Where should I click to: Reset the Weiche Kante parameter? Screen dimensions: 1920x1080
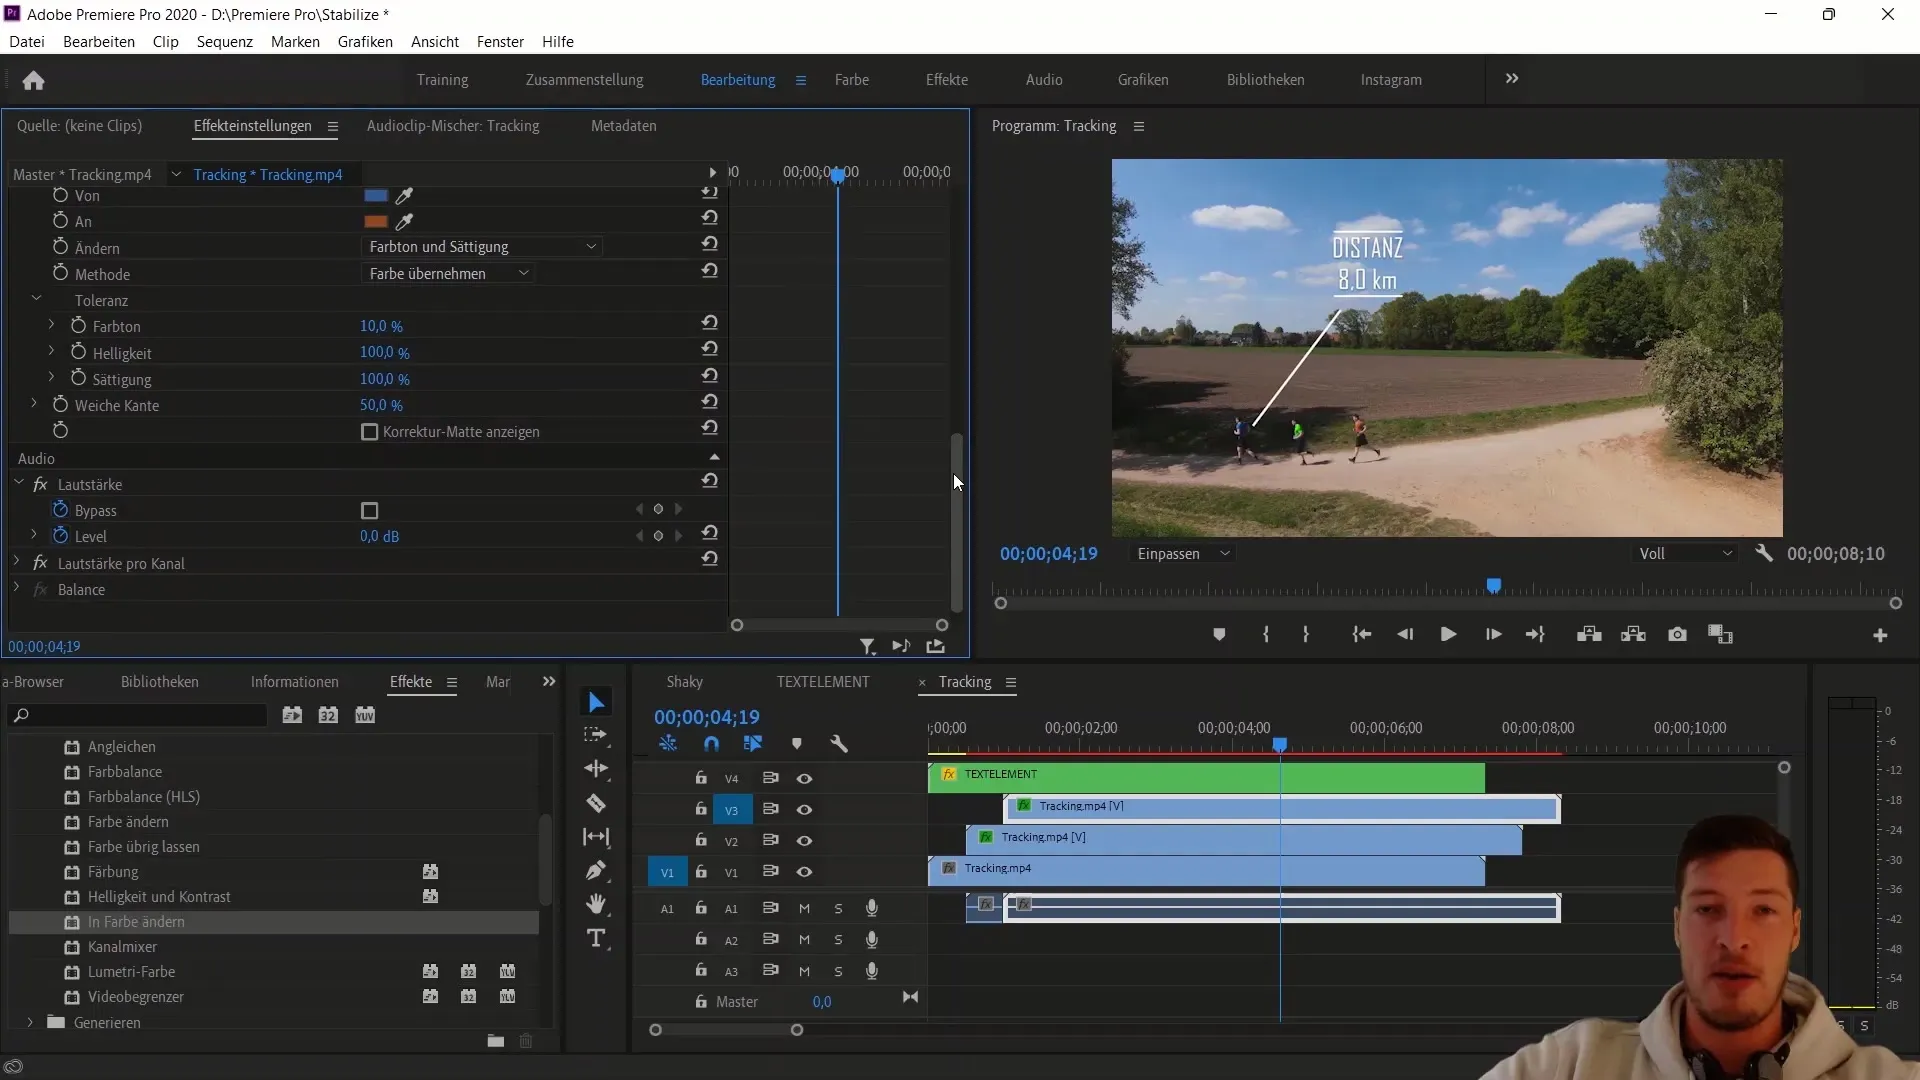(709, 402)
